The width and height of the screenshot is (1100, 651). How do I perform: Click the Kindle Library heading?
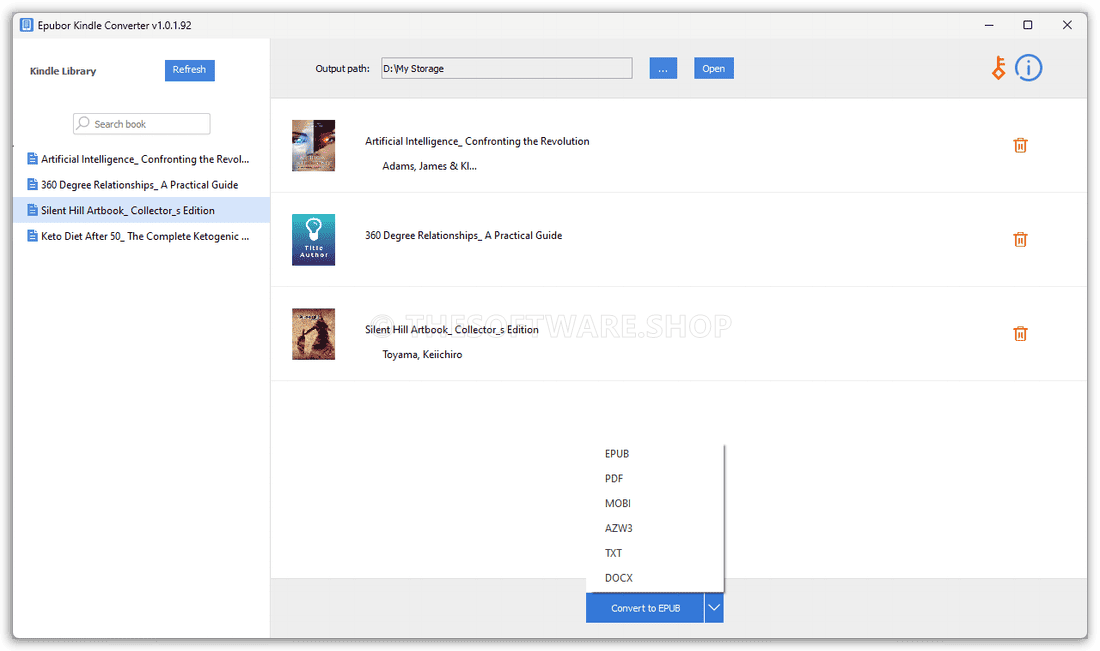point(63,71)
